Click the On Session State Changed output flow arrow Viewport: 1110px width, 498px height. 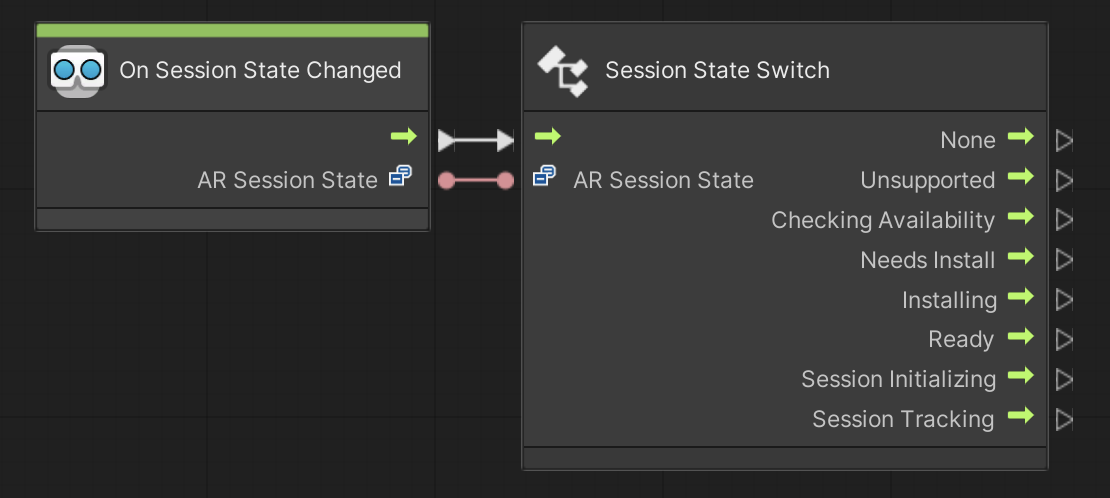click(403, 136)
